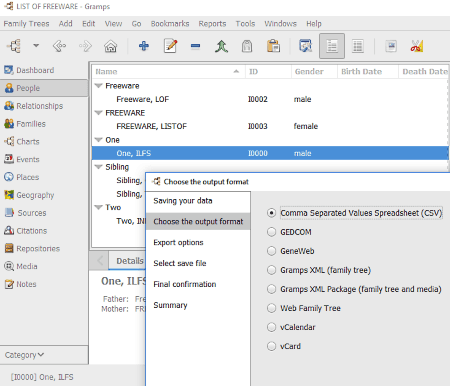
Task: Open Charts view in sidebar
Action: (x=44, y=142)
